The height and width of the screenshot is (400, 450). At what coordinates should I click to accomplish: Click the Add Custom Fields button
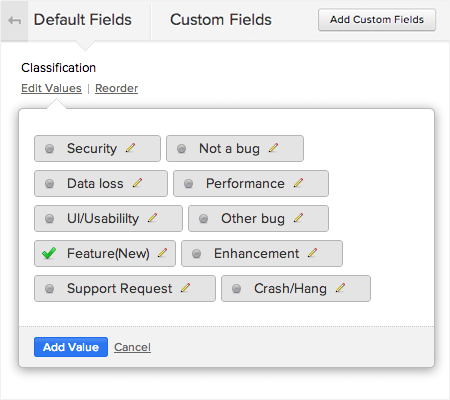click(x=377, y=20)
